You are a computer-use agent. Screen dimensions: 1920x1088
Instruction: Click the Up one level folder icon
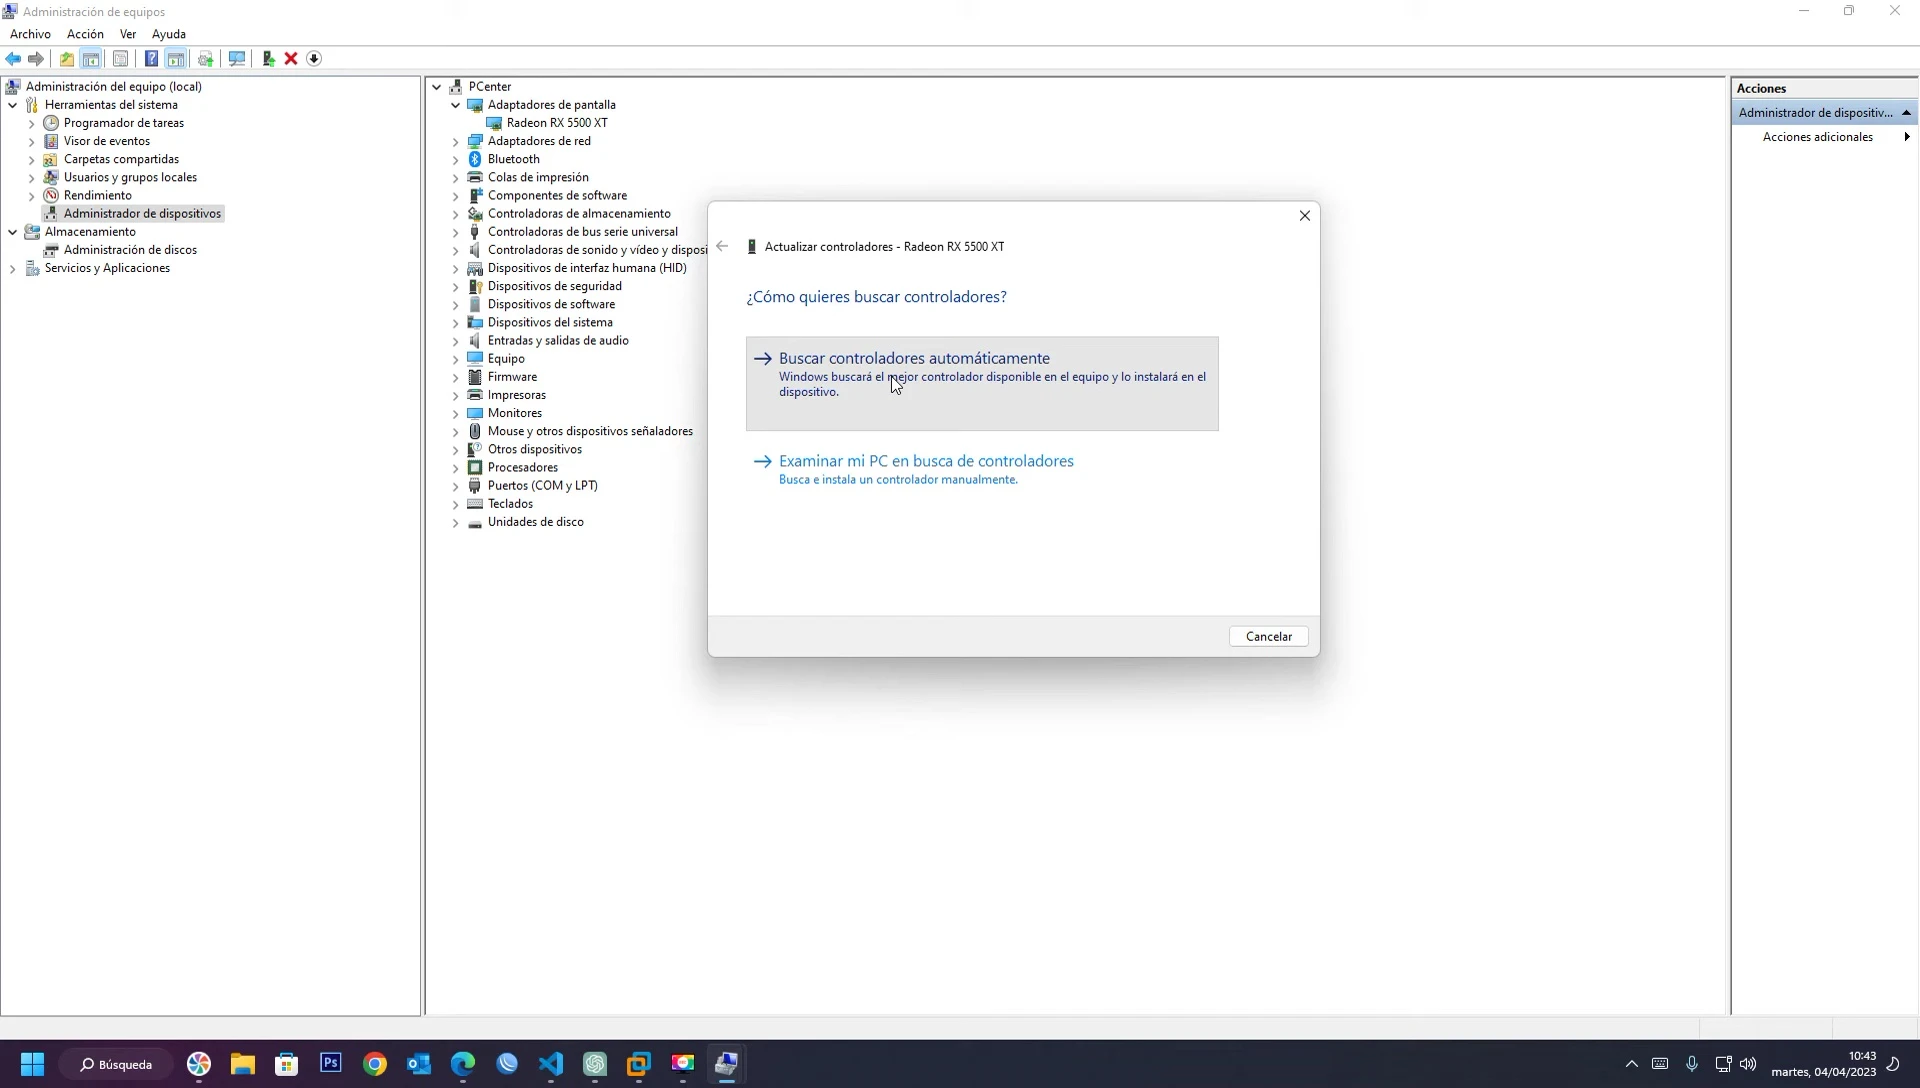click(66, 59)
